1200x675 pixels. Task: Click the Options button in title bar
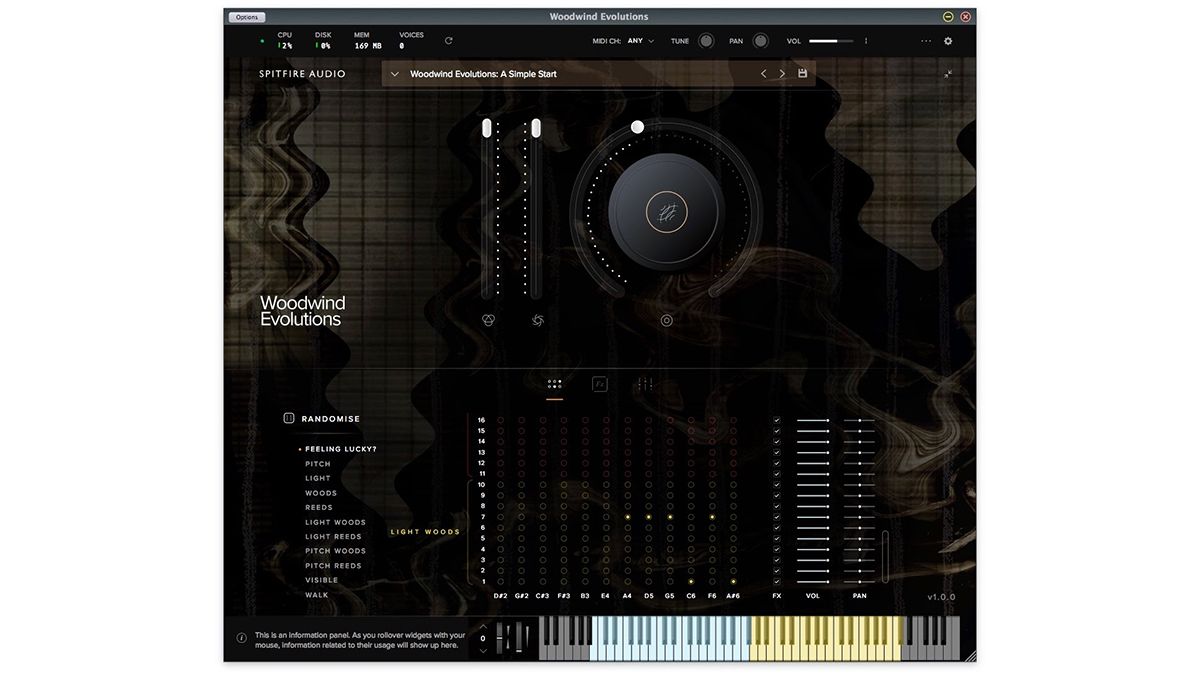pyautogui.click(x=247, y=17)
